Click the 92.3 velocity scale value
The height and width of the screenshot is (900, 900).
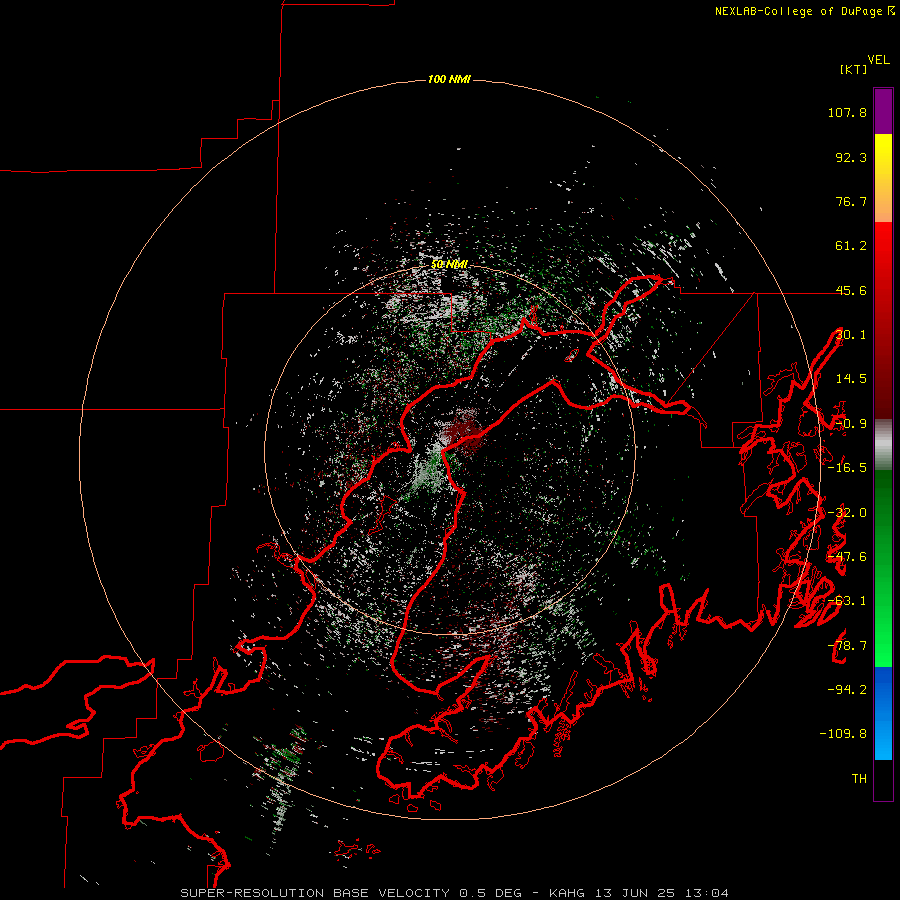tap(851, 157)
